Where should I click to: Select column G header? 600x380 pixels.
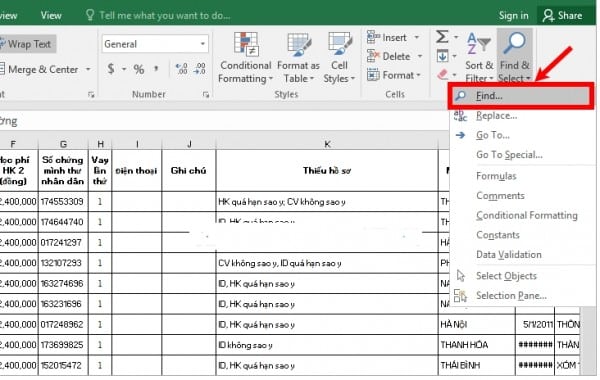click(x=63, y=144)
